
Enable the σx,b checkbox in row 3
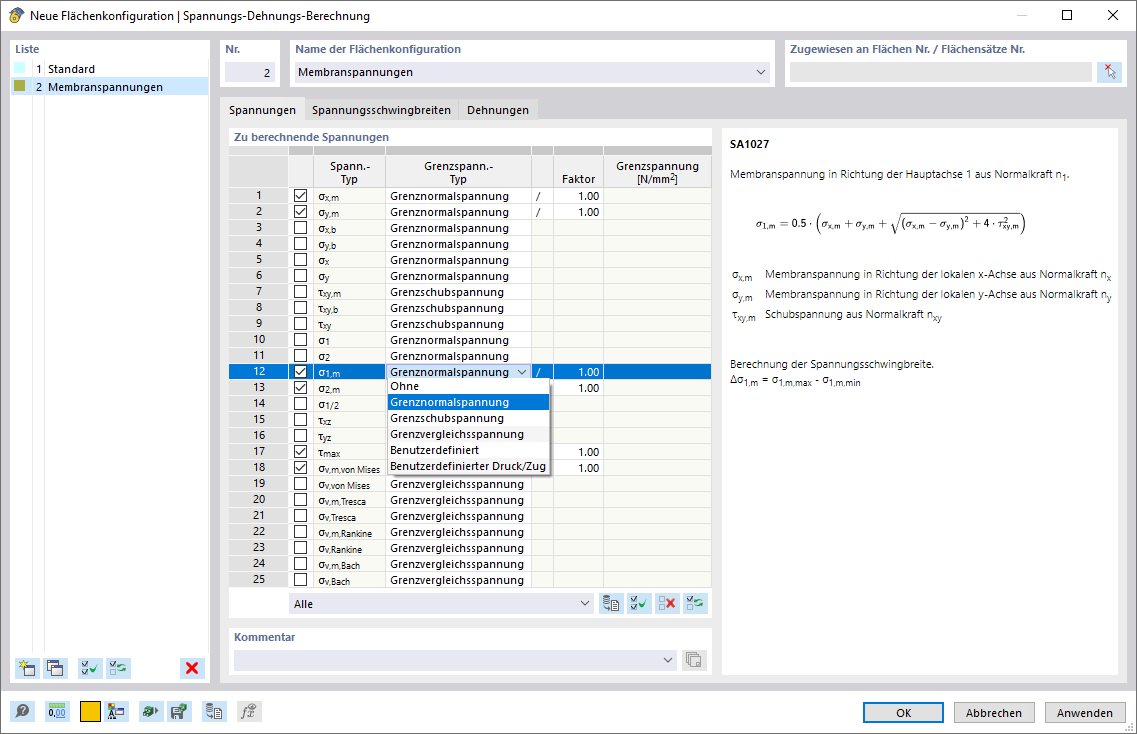[x=300, y=228]
